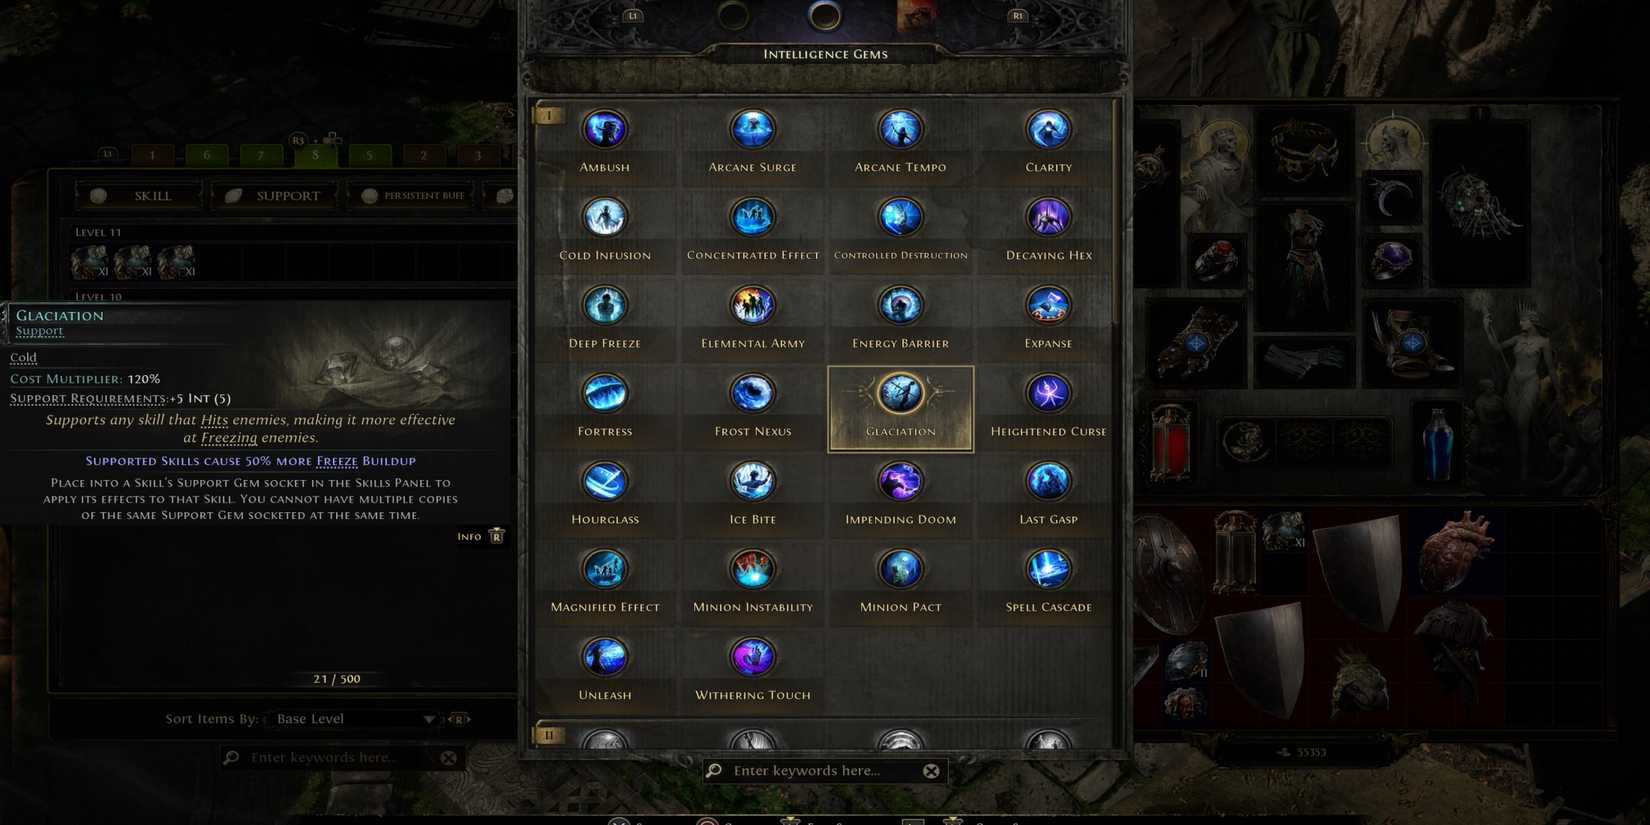1650x825 pixels.
Task: Pick the Cold Infusion gem
Action: (604, 217)
